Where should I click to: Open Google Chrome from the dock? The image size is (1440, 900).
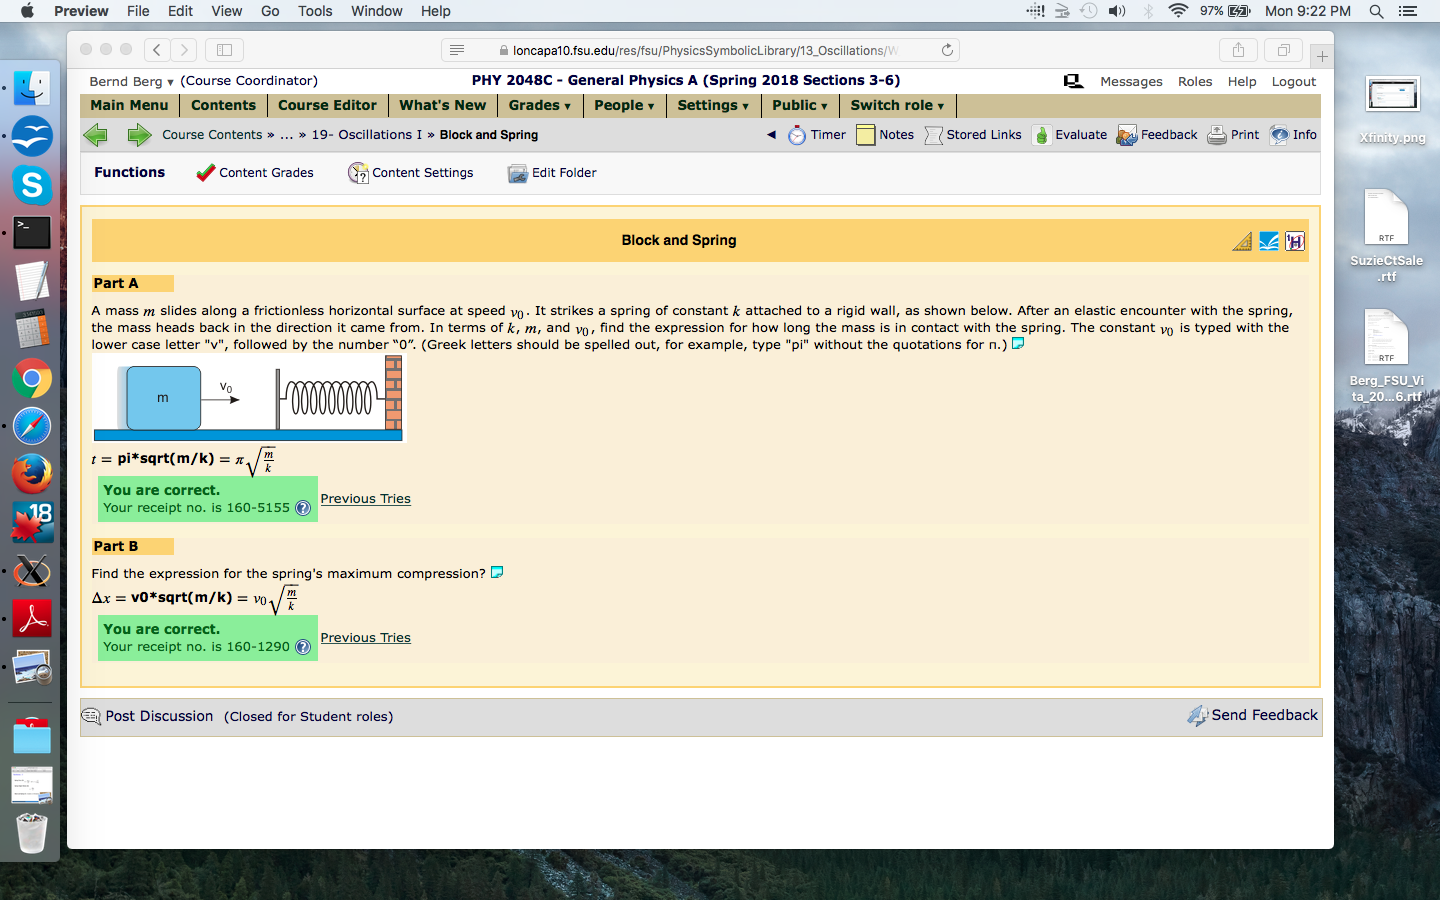click(32, 379)
